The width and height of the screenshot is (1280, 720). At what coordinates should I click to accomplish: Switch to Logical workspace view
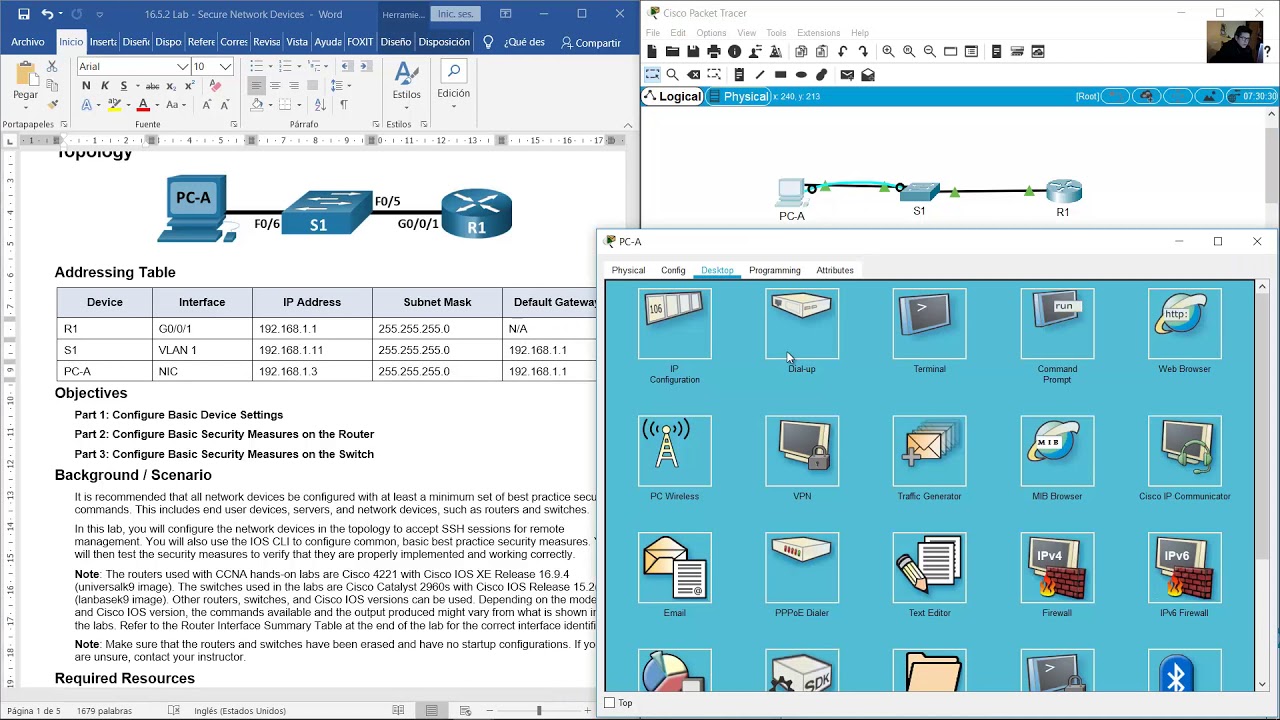pyautogui.click(x=672, y=97)
